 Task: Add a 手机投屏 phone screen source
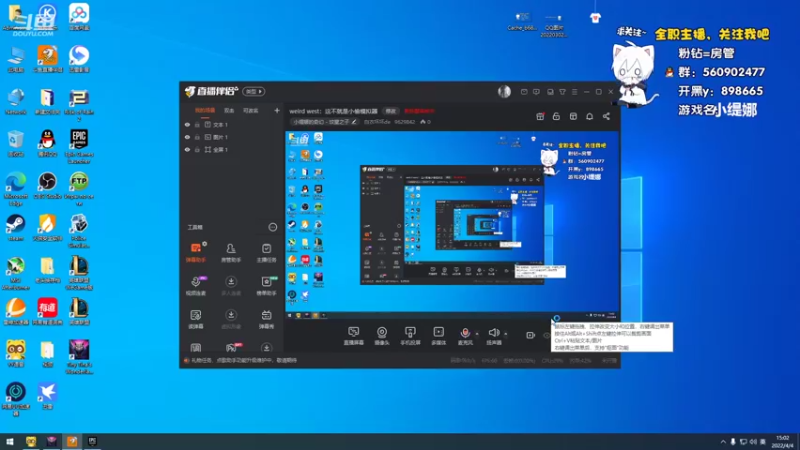[x=410, y=336]
